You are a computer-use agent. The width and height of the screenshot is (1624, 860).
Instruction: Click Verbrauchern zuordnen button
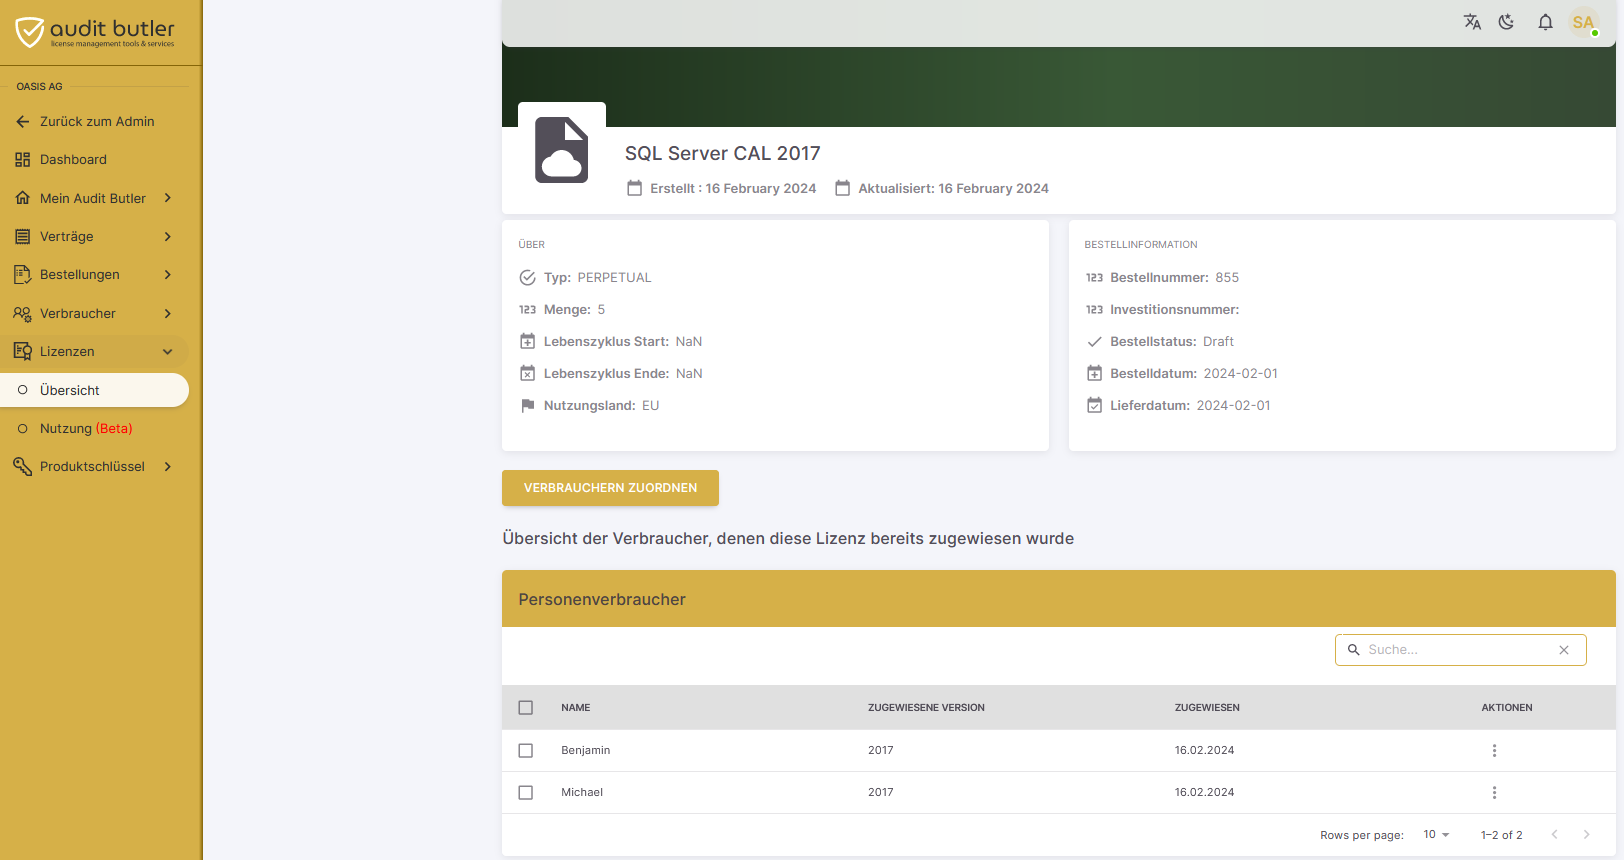tap(610, 488)
